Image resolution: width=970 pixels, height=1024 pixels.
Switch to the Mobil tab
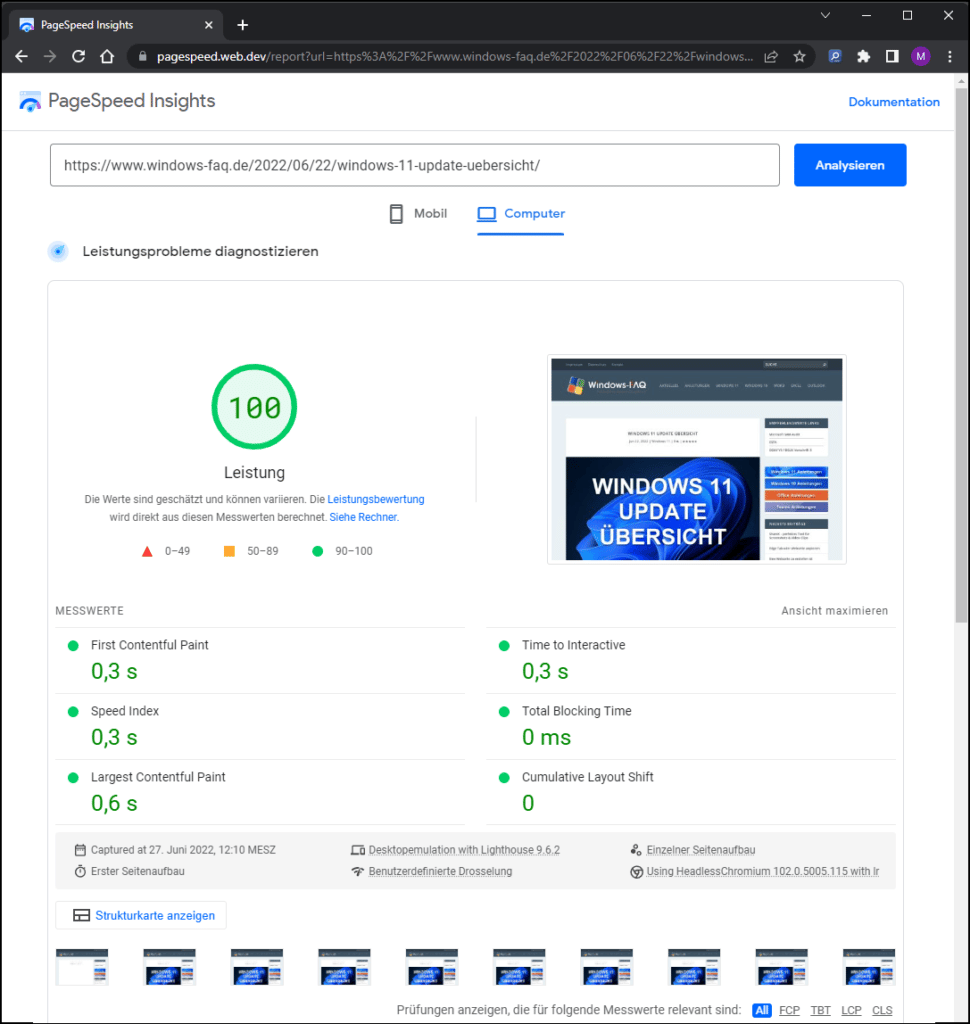pos(419,214)
